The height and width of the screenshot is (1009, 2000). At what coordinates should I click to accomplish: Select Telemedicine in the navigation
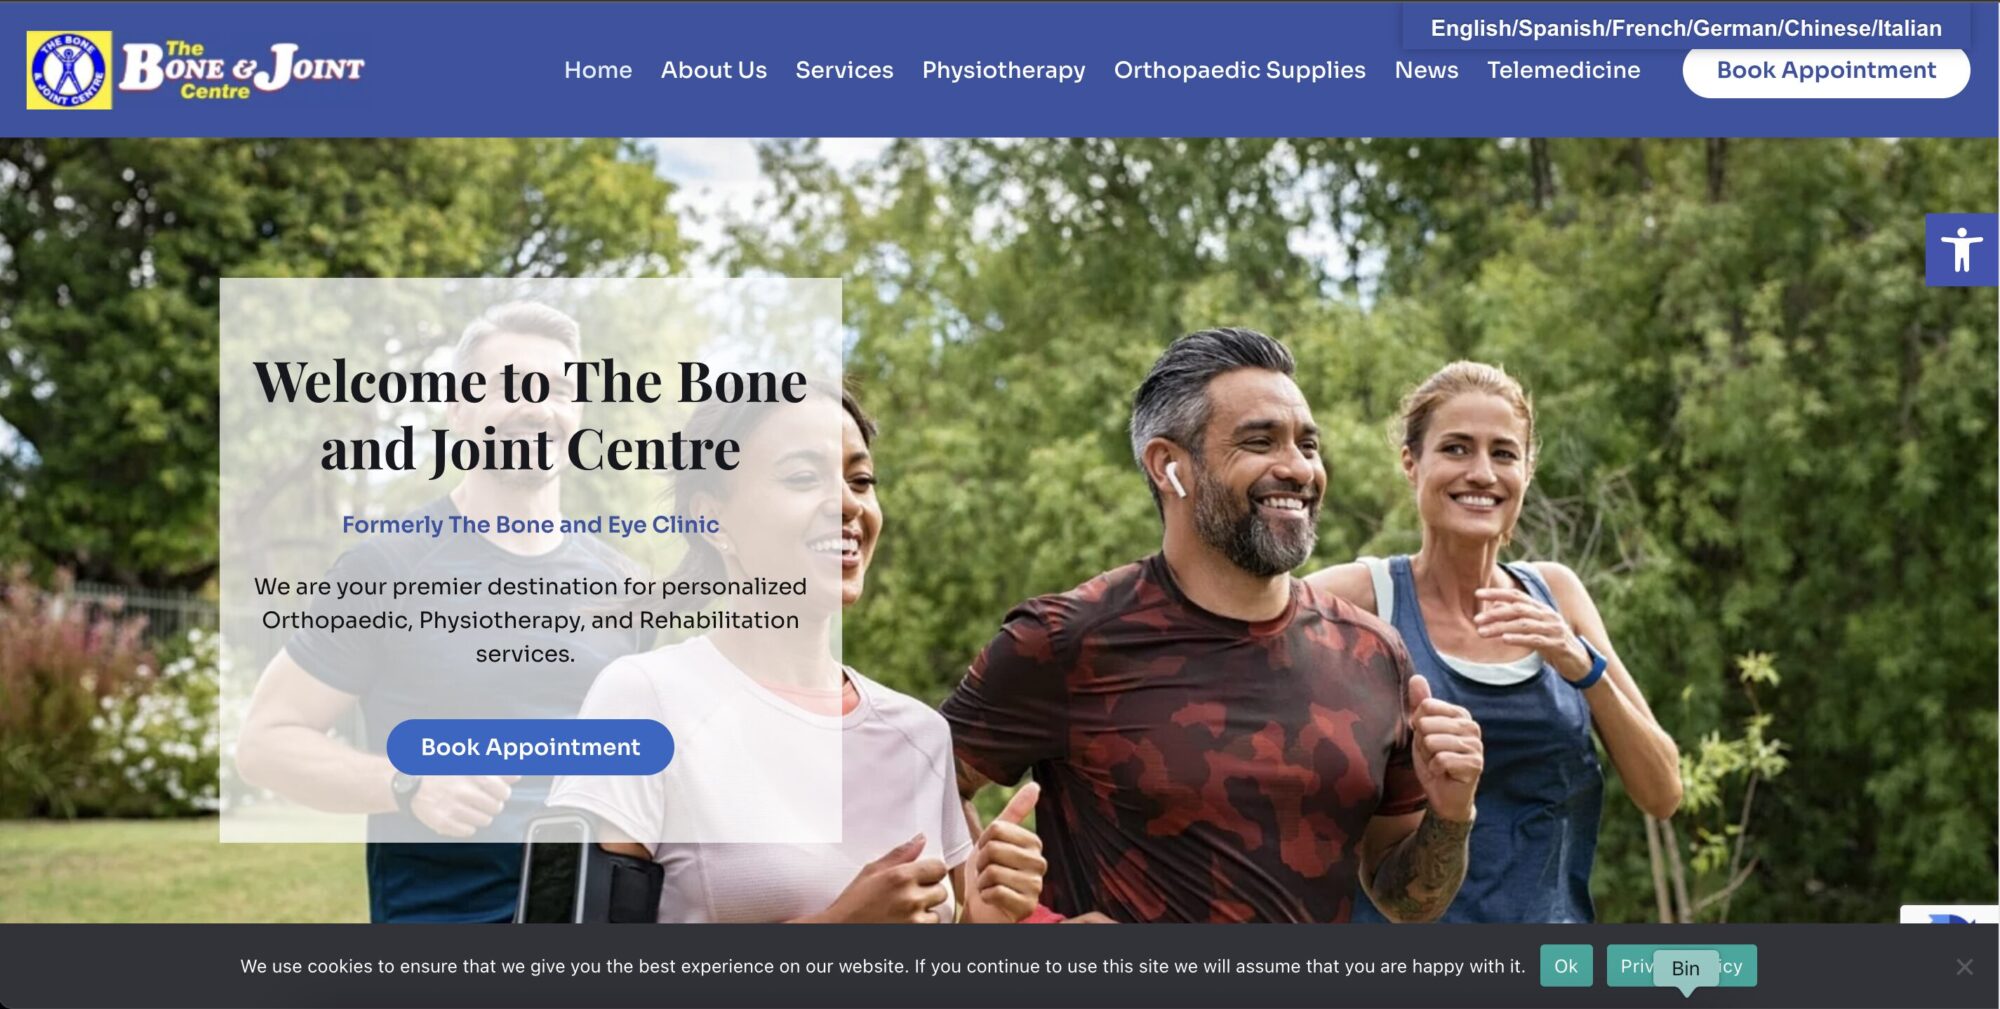coord(1563,70)
